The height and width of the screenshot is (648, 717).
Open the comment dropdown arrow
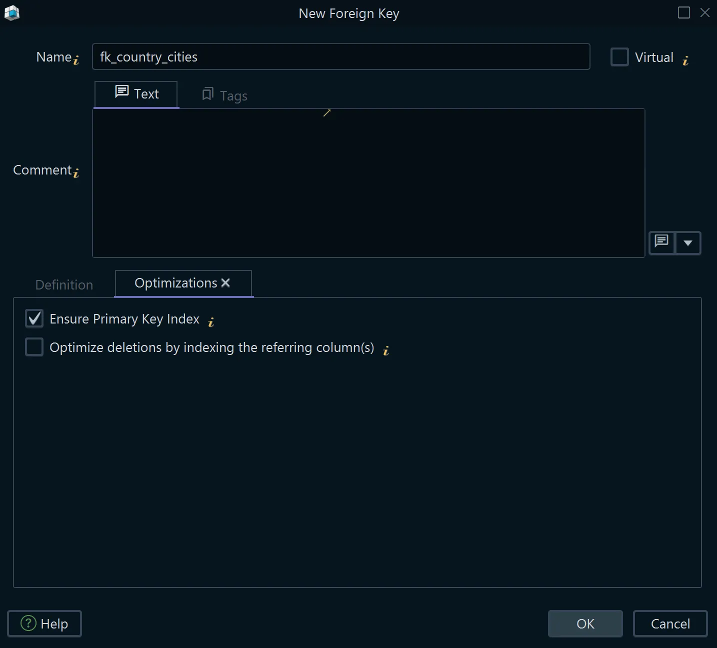click(688, 242)
